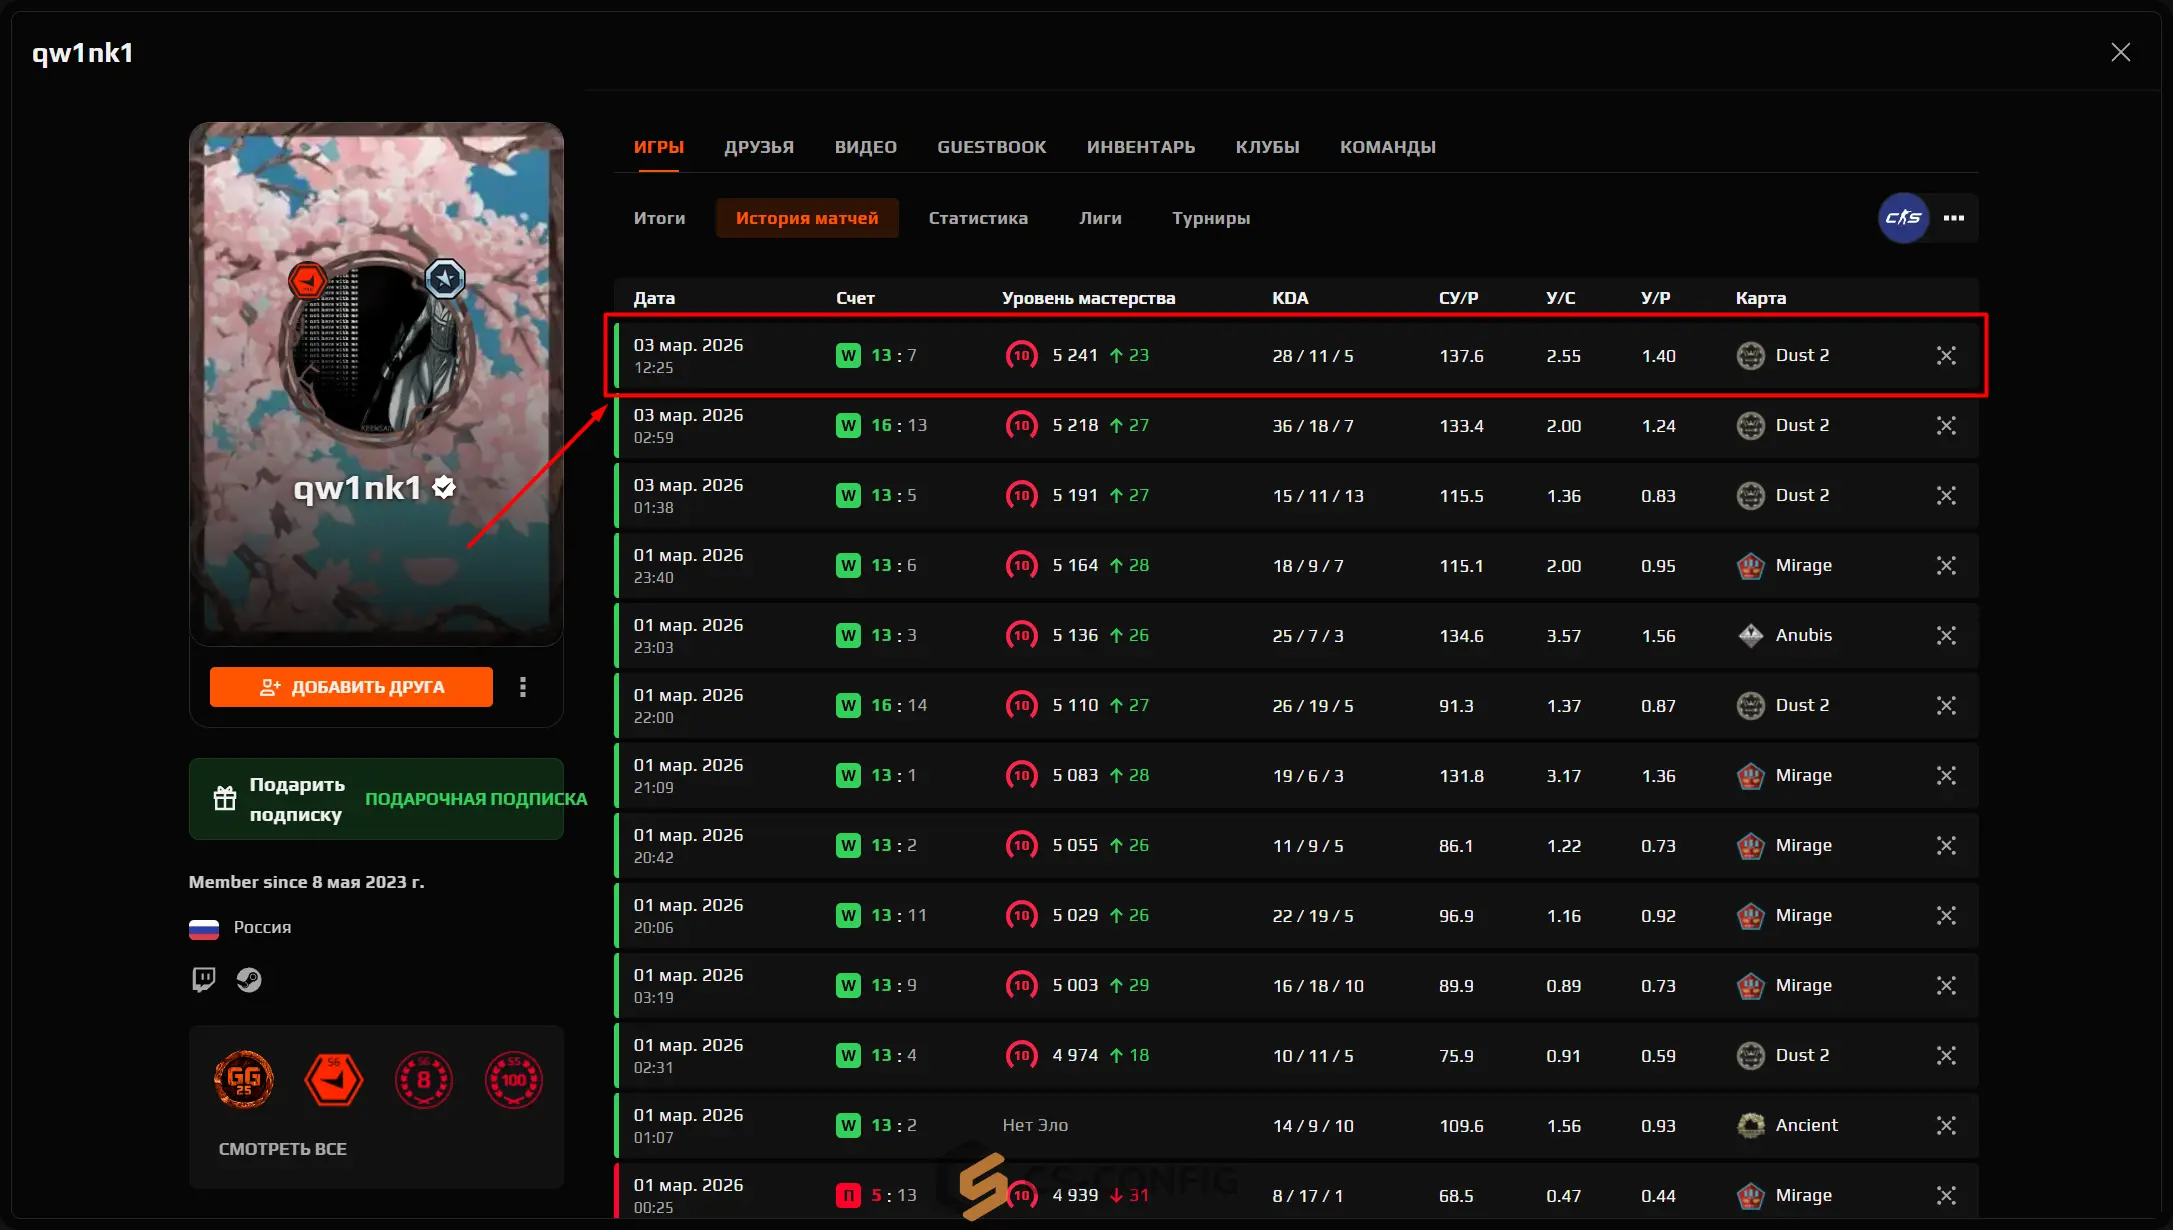Expand the horizontal dots menu beside cfs
This screenshot has width=2173, height=1230.
tap(1953, 218)
